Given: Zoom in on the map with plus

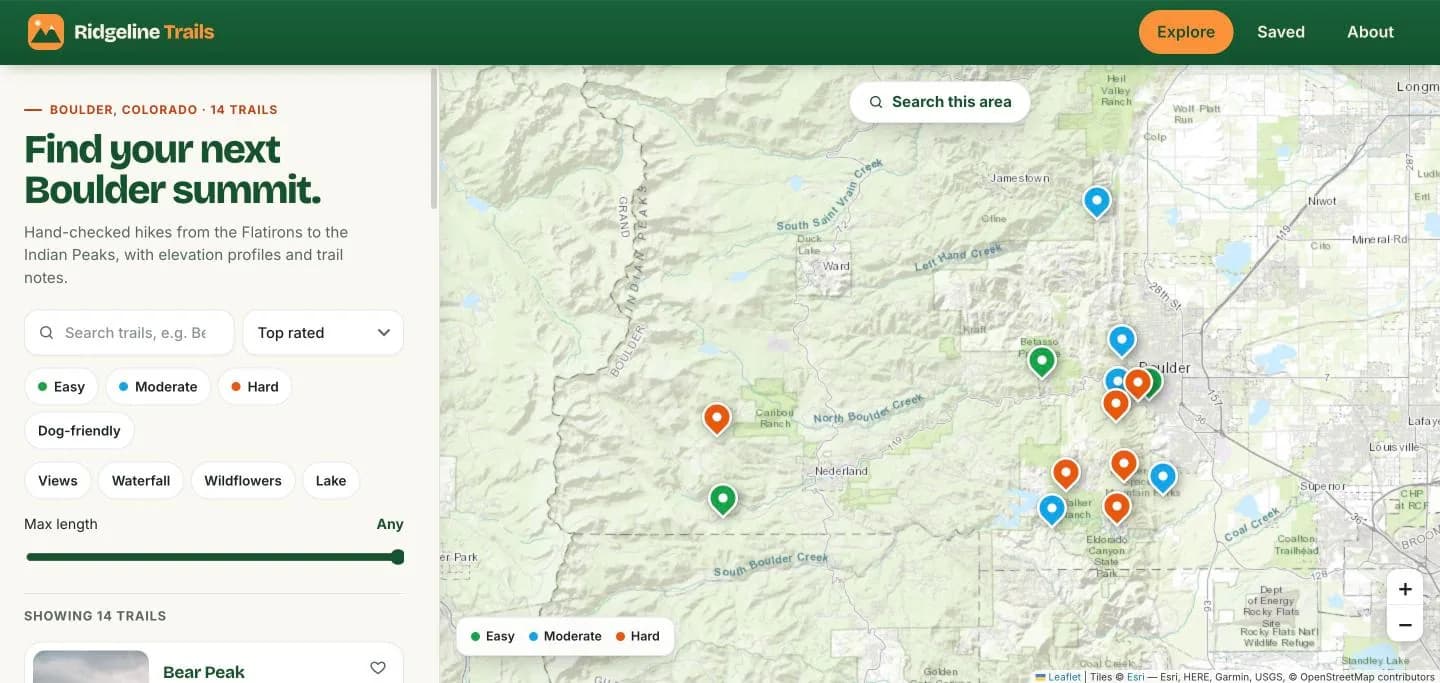Looking at the screenshot, I should 1405,589.
